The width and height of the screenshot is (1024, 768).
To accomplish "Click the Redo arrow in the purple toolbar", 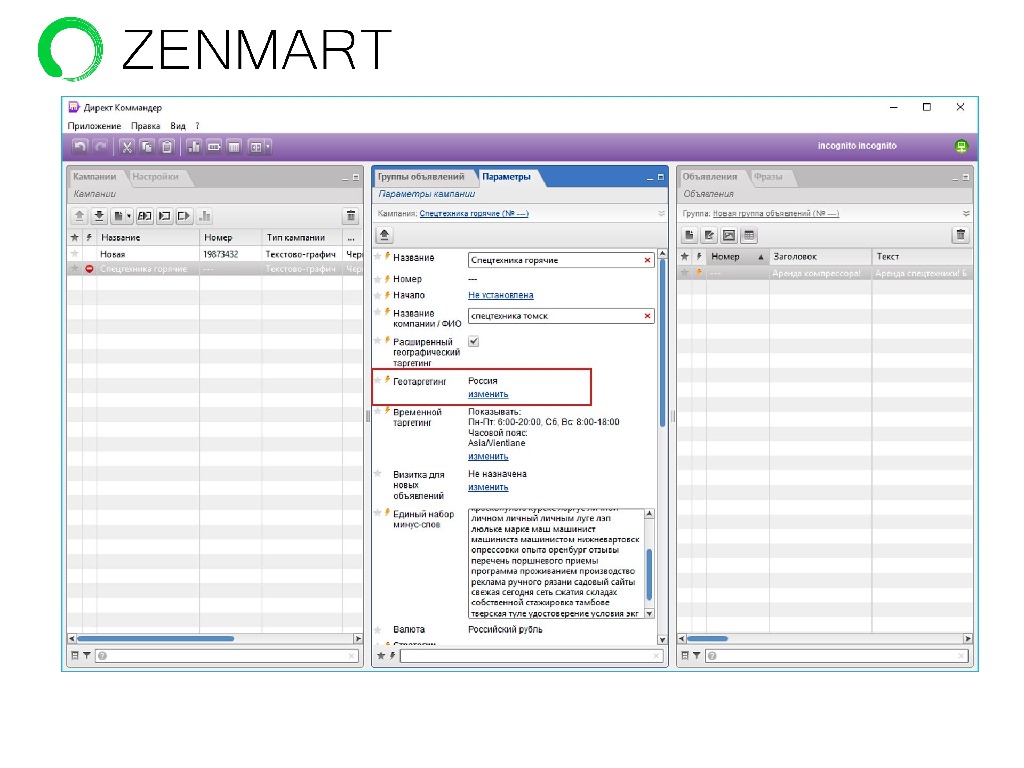I will 101,147.
